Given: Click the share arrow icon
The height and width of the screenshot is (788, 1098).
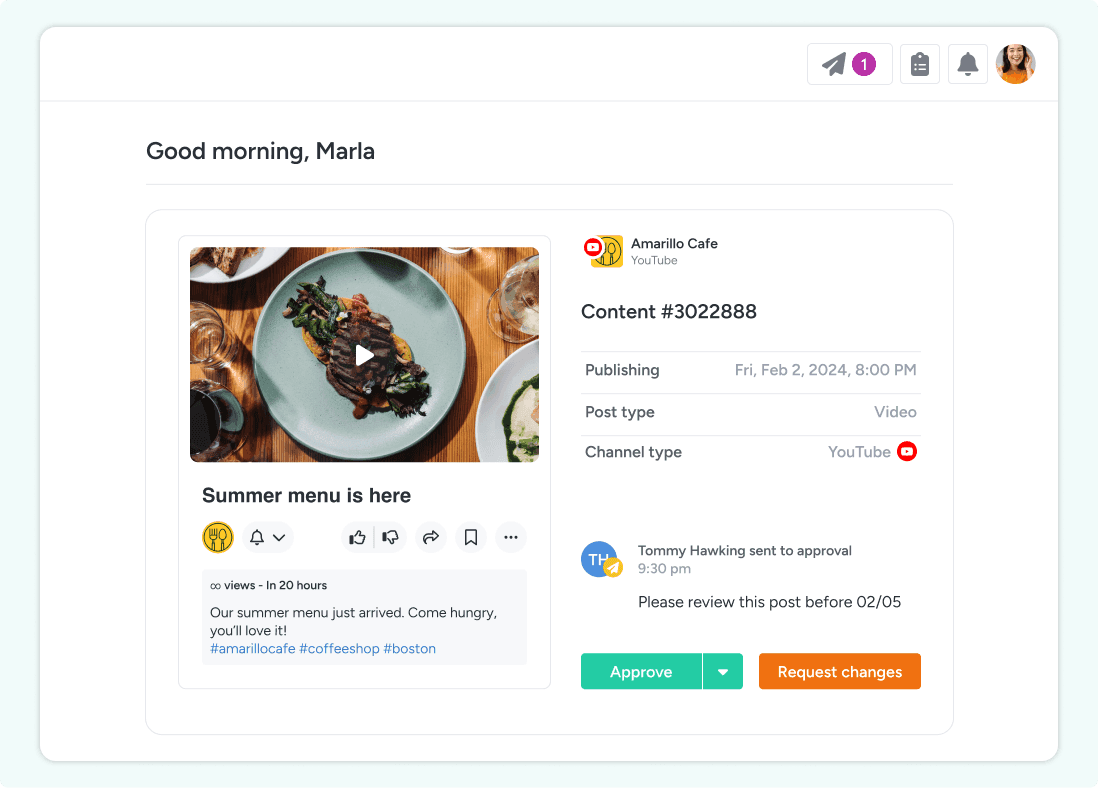Looking at the screenshot, I should pyautogui.click(x=431, y=537).
